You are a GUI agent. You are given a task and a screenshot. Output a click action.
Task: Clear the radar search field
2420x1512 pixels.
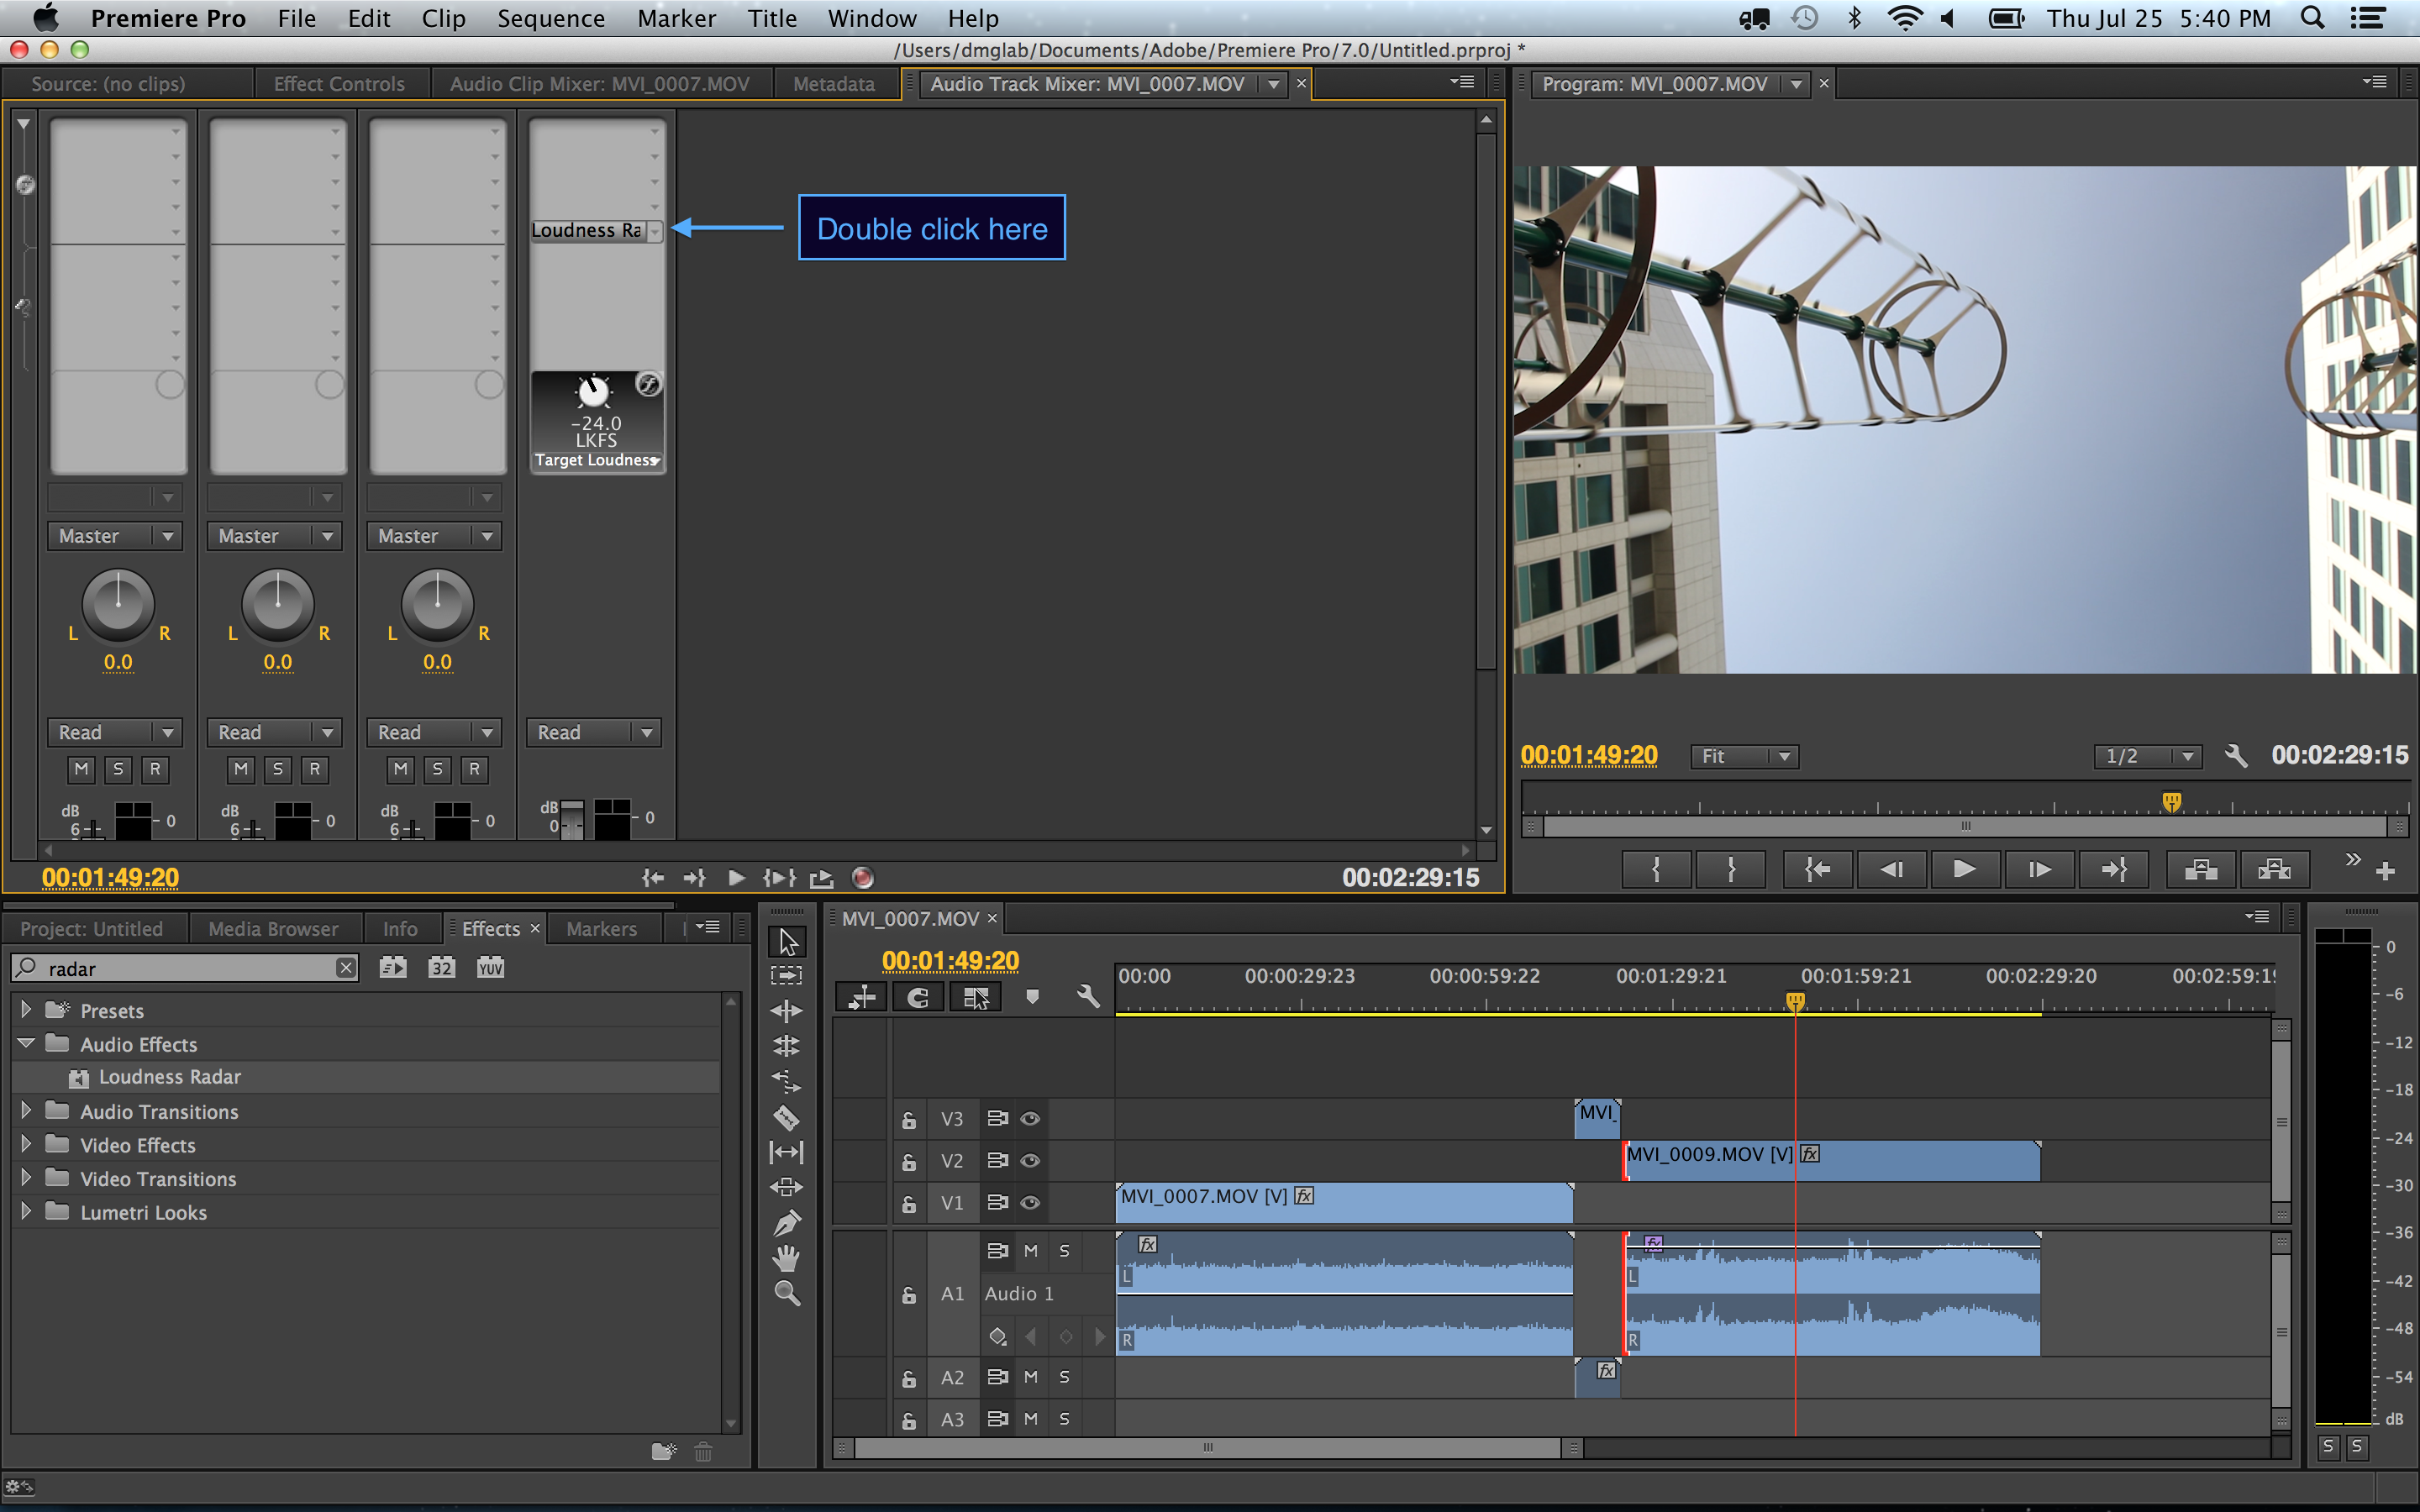346,967
